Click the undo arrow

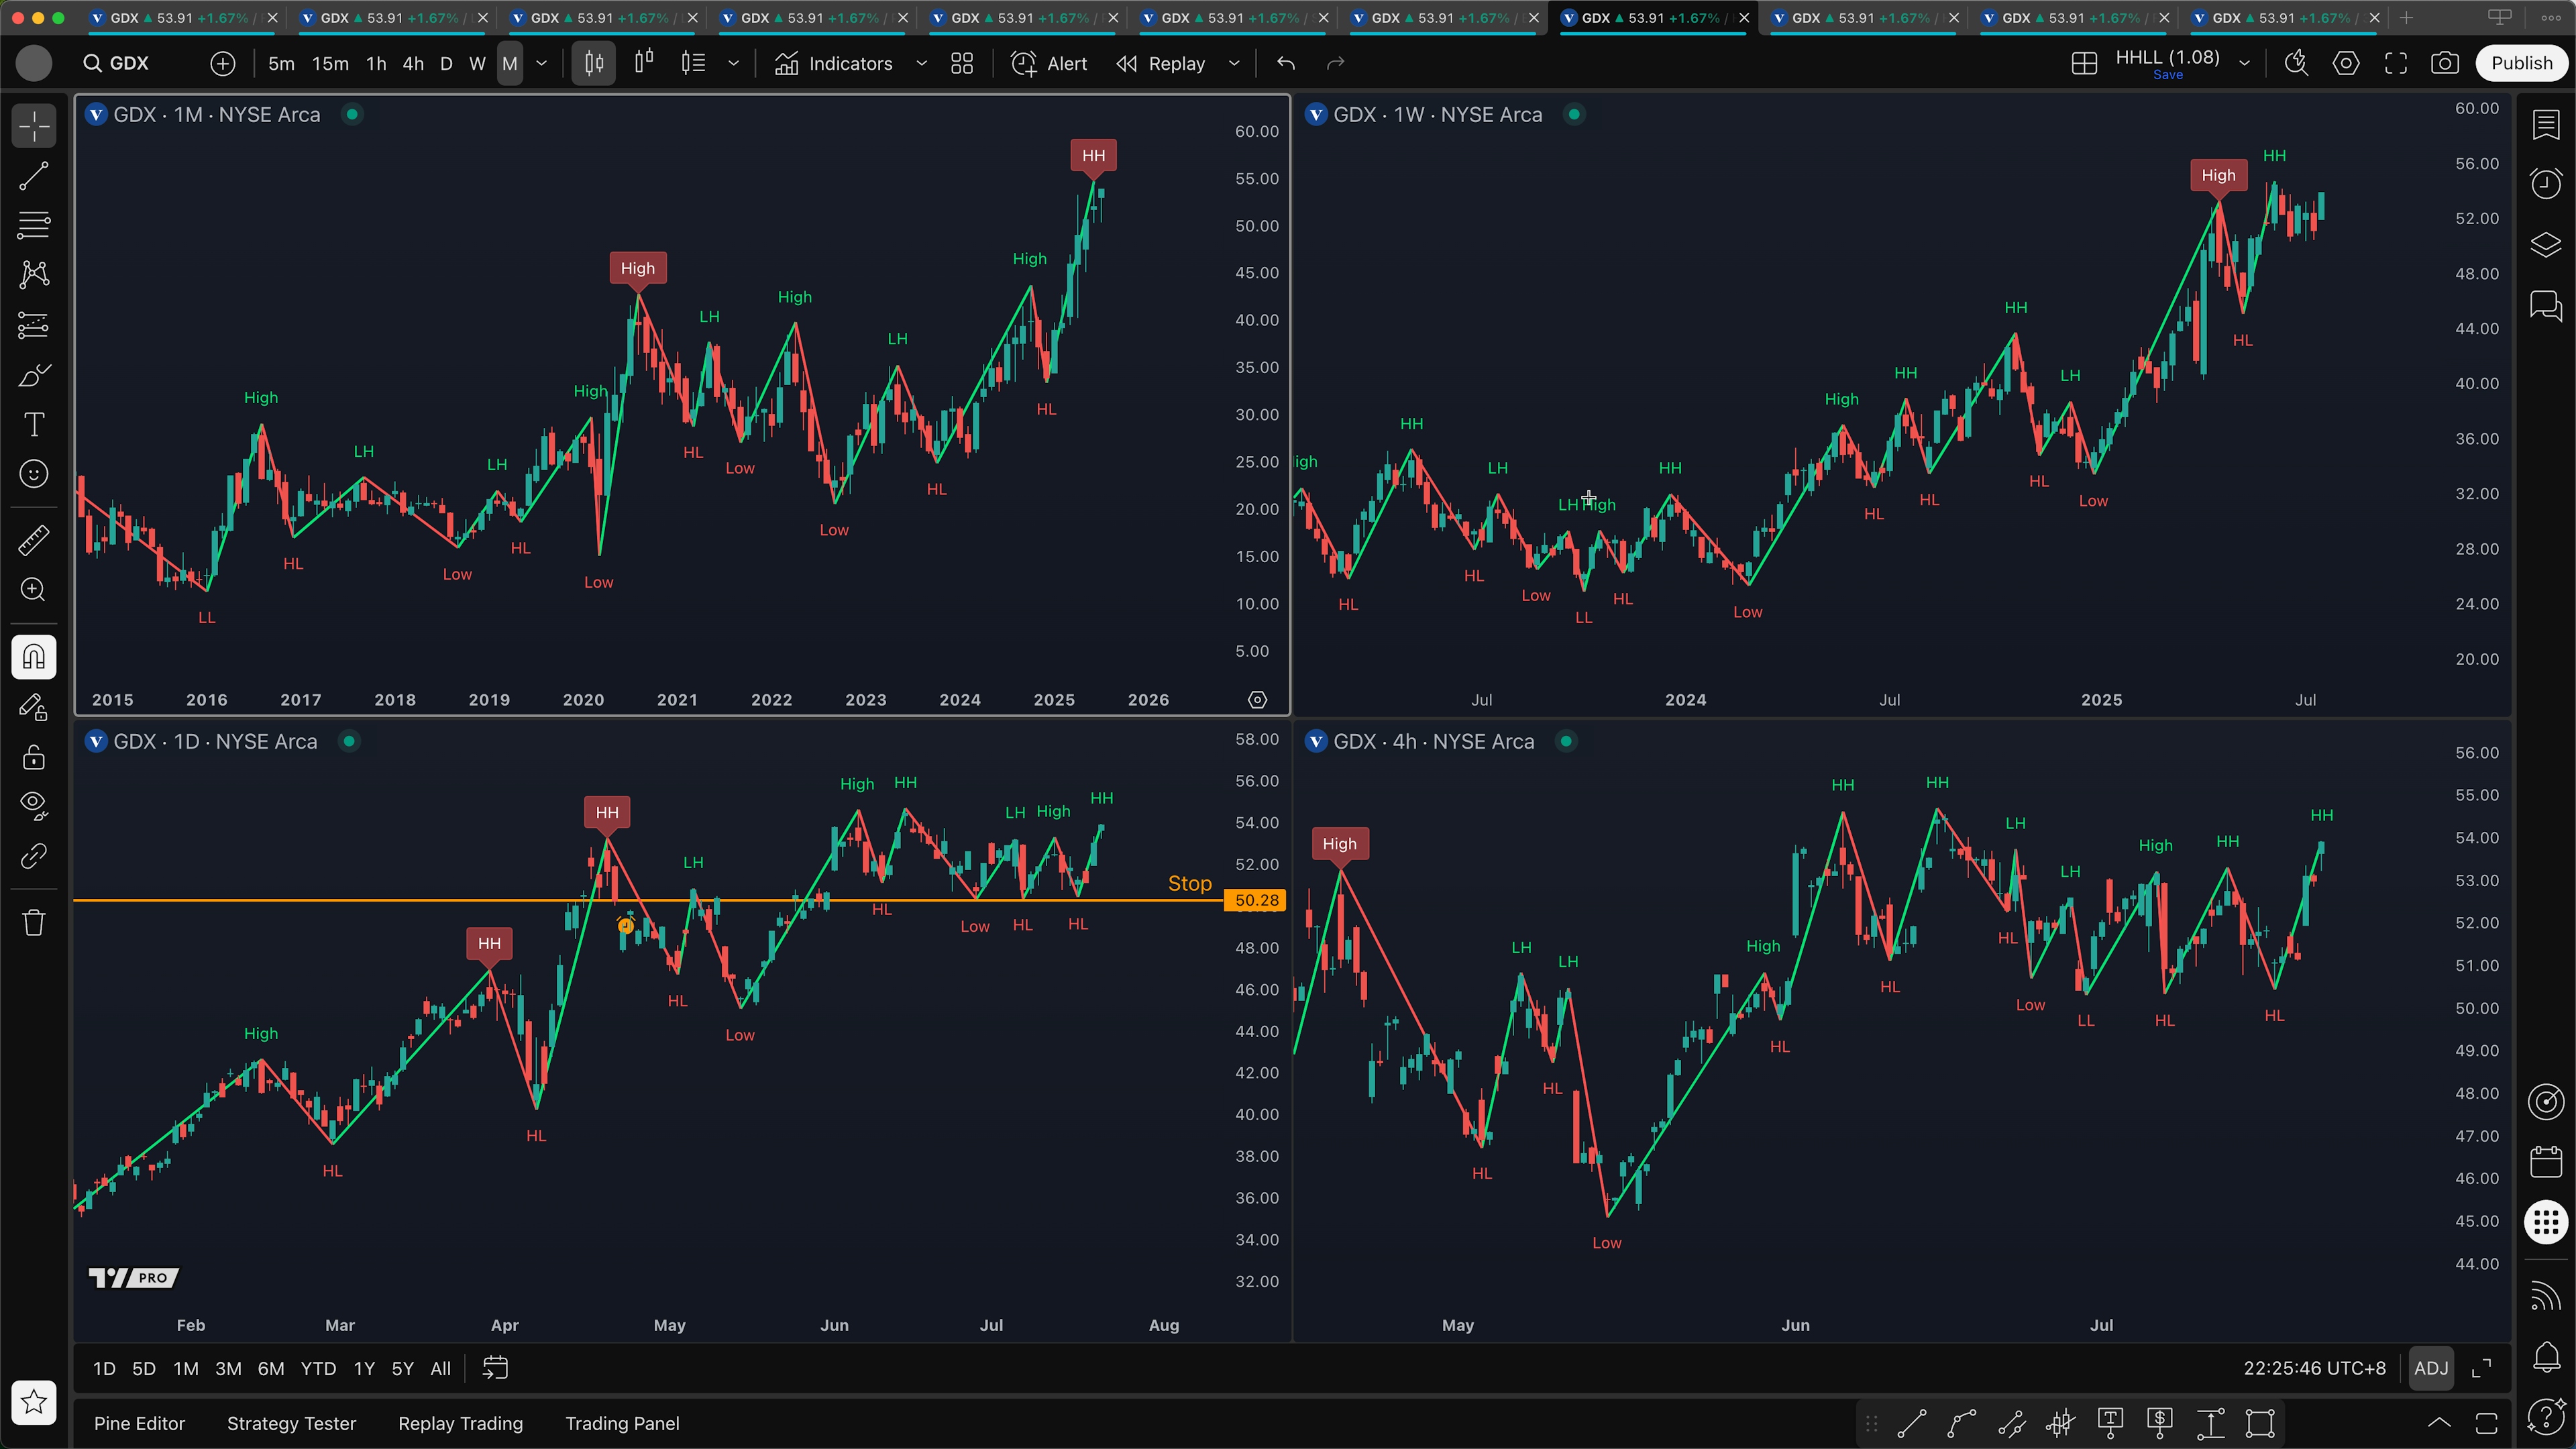1286,64
